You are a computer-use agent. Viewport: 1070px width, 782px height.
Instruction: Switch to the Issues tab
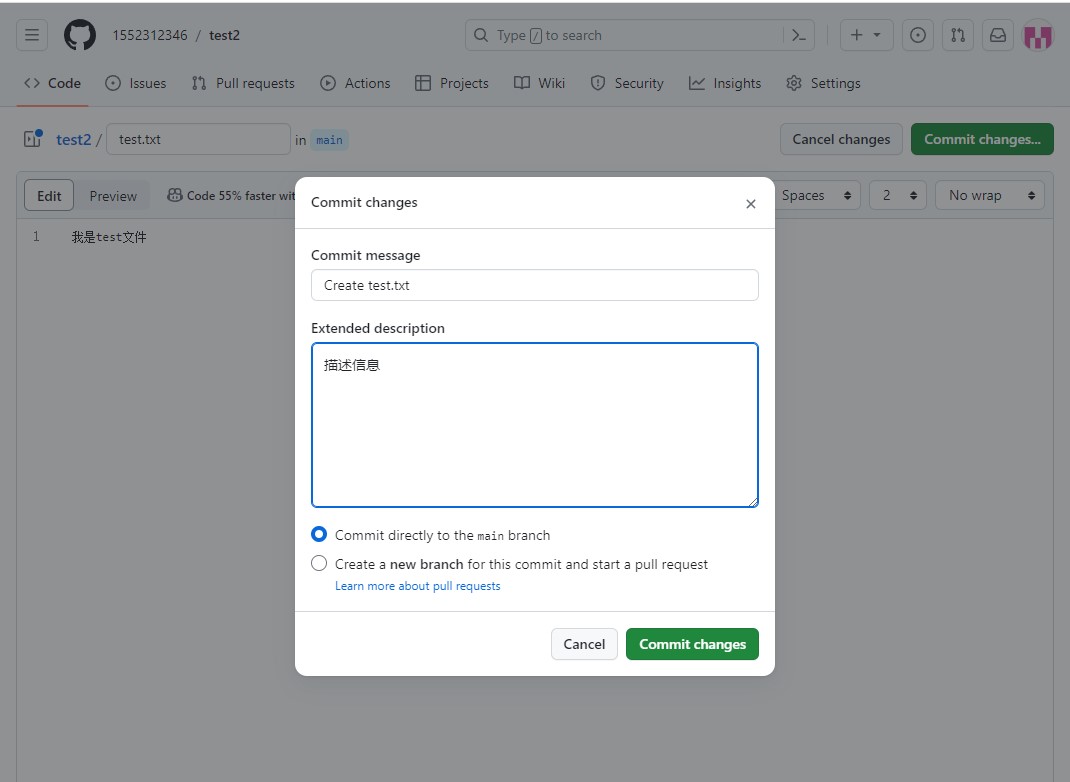(x=136, y=83)
